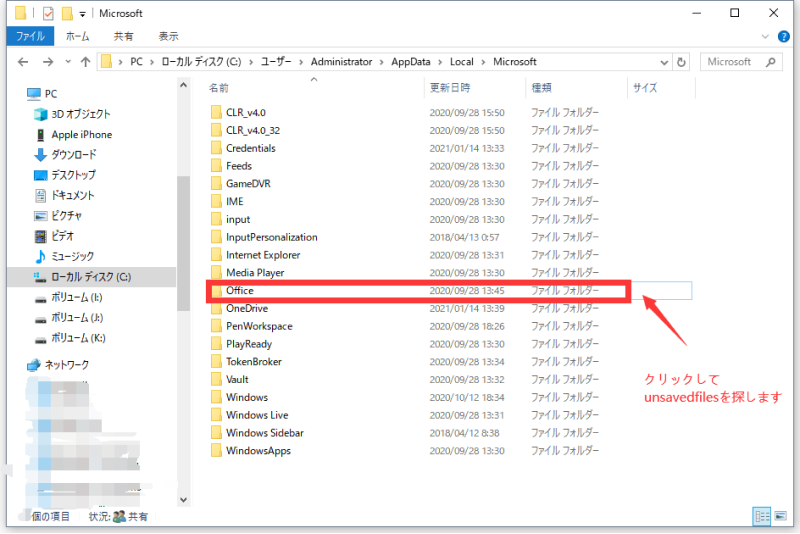Click the Forward navigation arrow
The height and width of the screenshot is (534, 800).
click(47, 62)
